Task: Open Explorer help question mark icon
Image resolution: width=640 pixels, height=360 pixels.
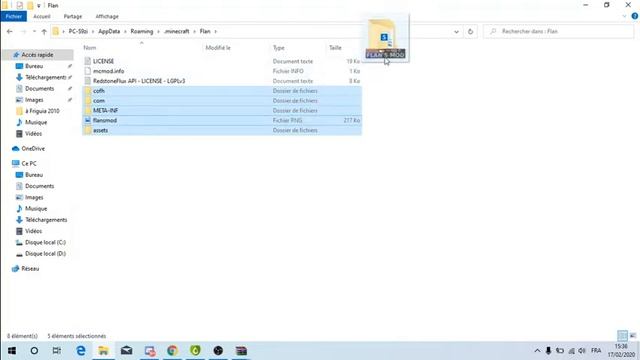Action: pyautogui.click(x=635, y=16)
